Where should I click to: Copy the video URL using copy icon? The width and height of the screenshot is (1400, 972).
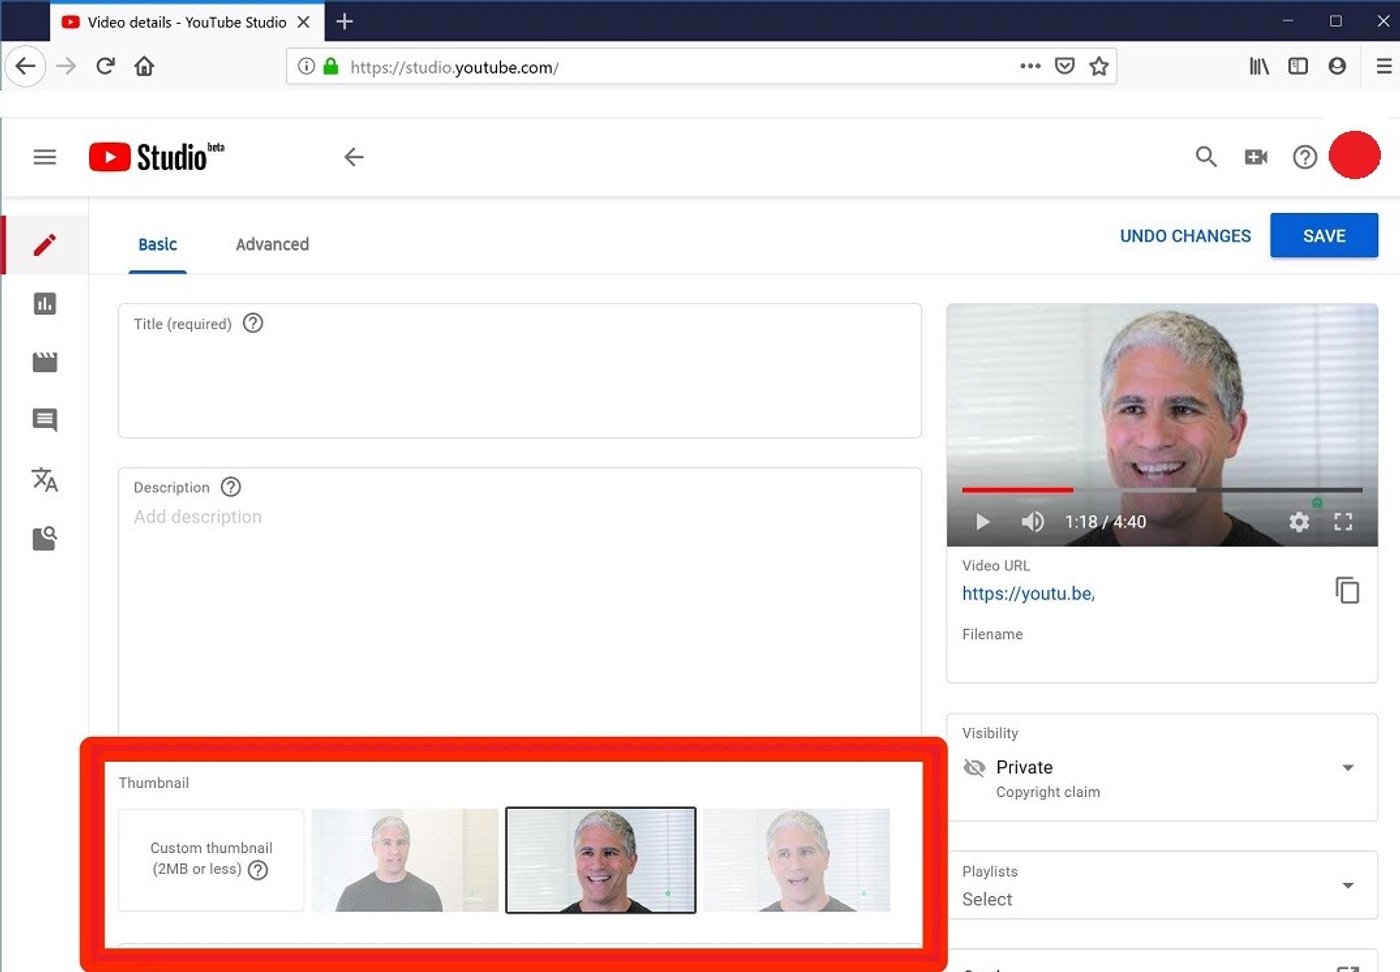point(1348,590)
